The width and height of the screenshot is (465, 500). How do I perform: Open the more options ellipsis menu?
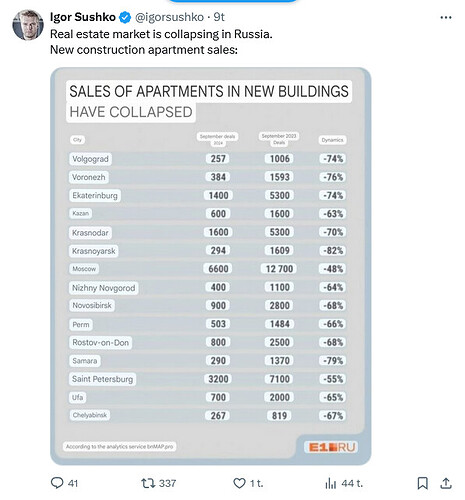pos(446,17)
